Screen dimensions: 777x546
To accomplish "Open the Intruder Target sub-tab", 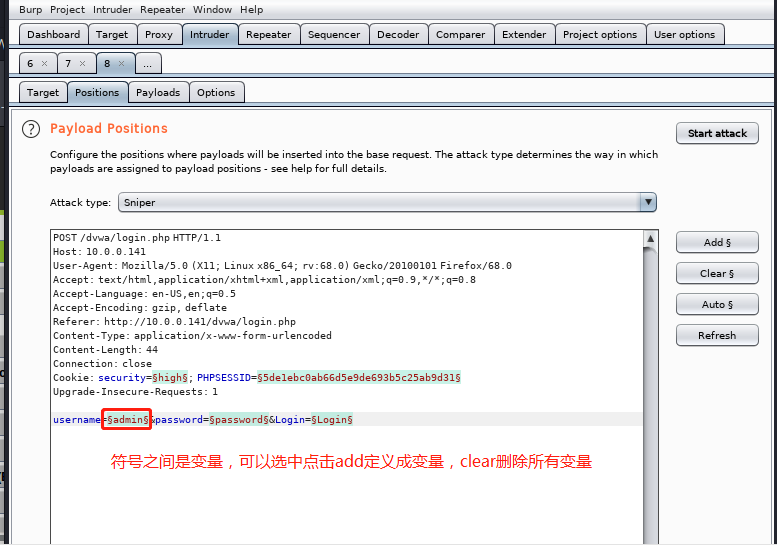I will (43, 92).
